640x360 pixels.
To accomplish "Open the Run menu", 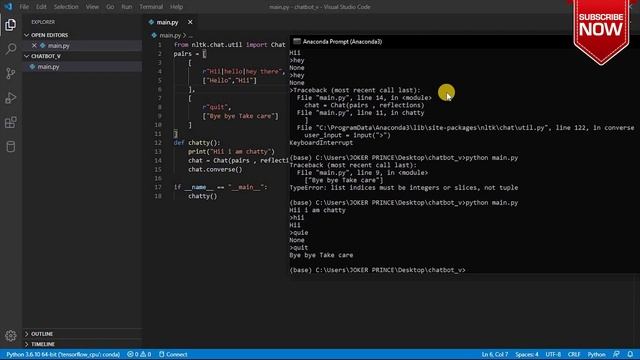I will 127,7.
